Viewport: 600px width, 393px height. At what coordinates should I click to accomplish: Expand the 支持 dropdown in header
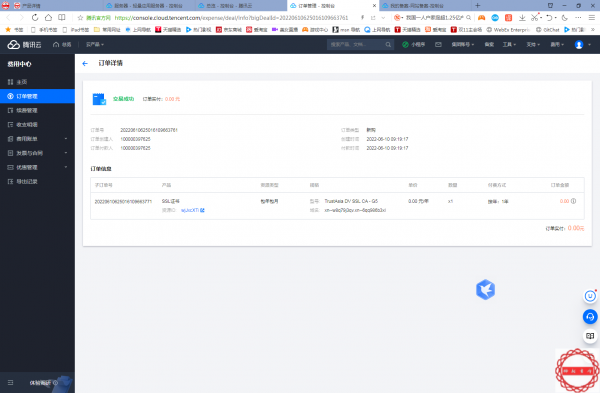tap(533, 45)
